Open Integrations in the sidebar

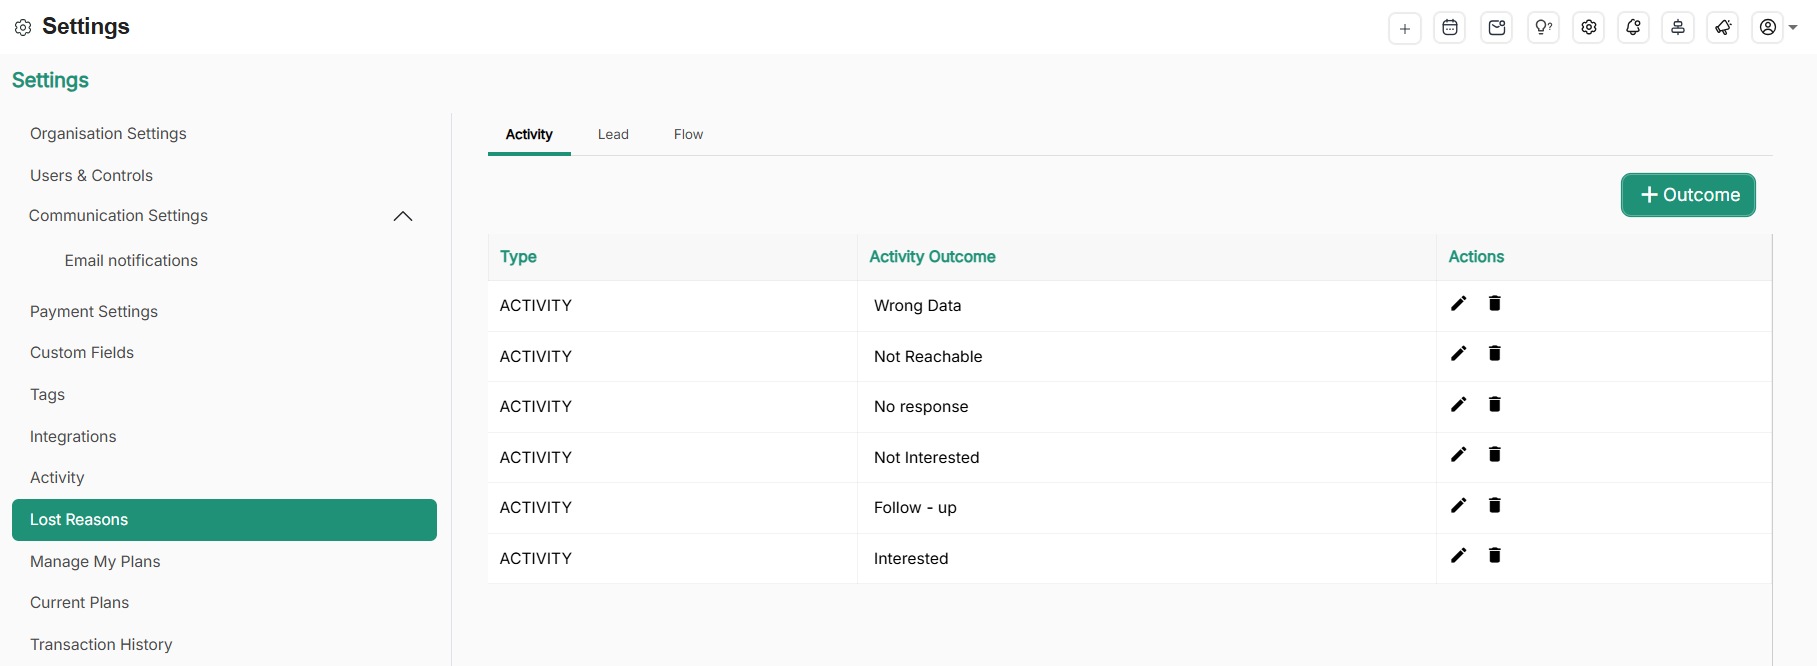pos(73,437)
